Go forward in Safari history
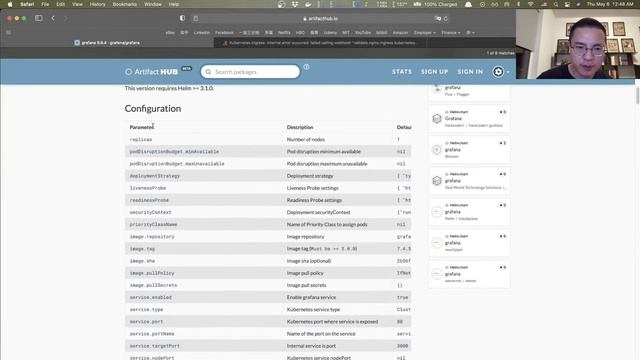Viewport: 640px width, 360px height. coord(65,18)
